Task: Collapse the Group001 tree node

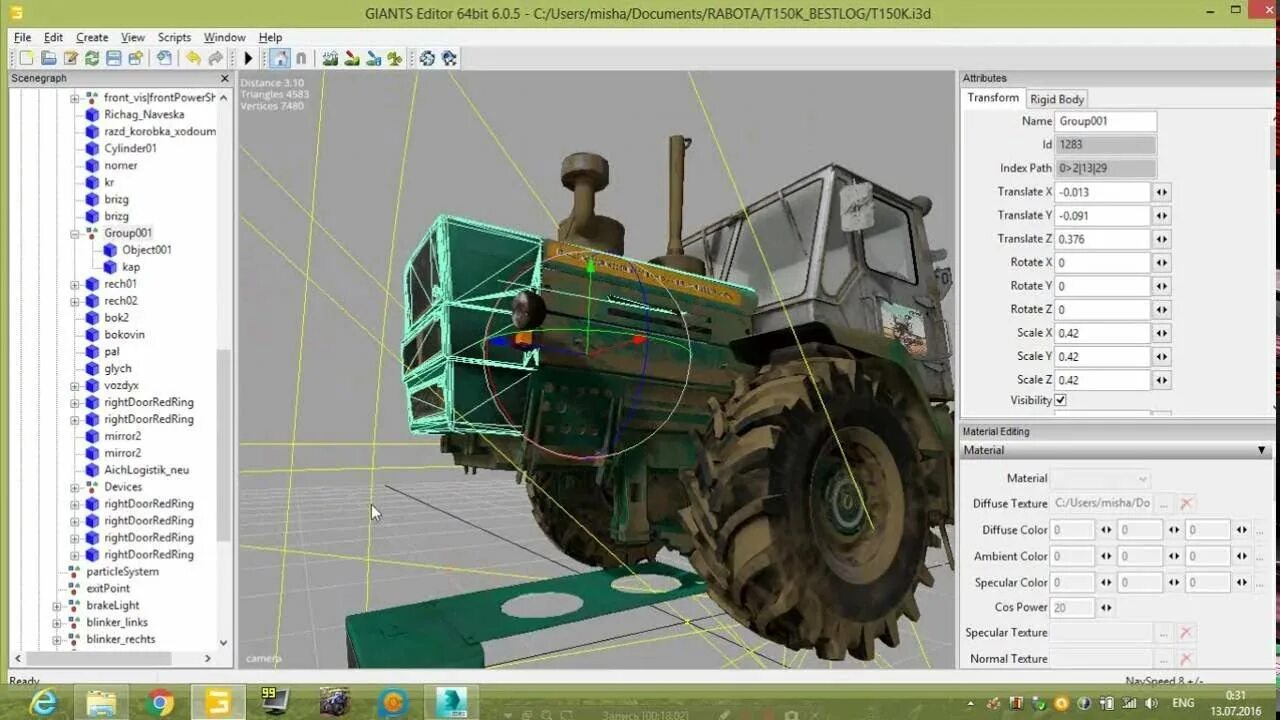Action: [x=75, y=233]
